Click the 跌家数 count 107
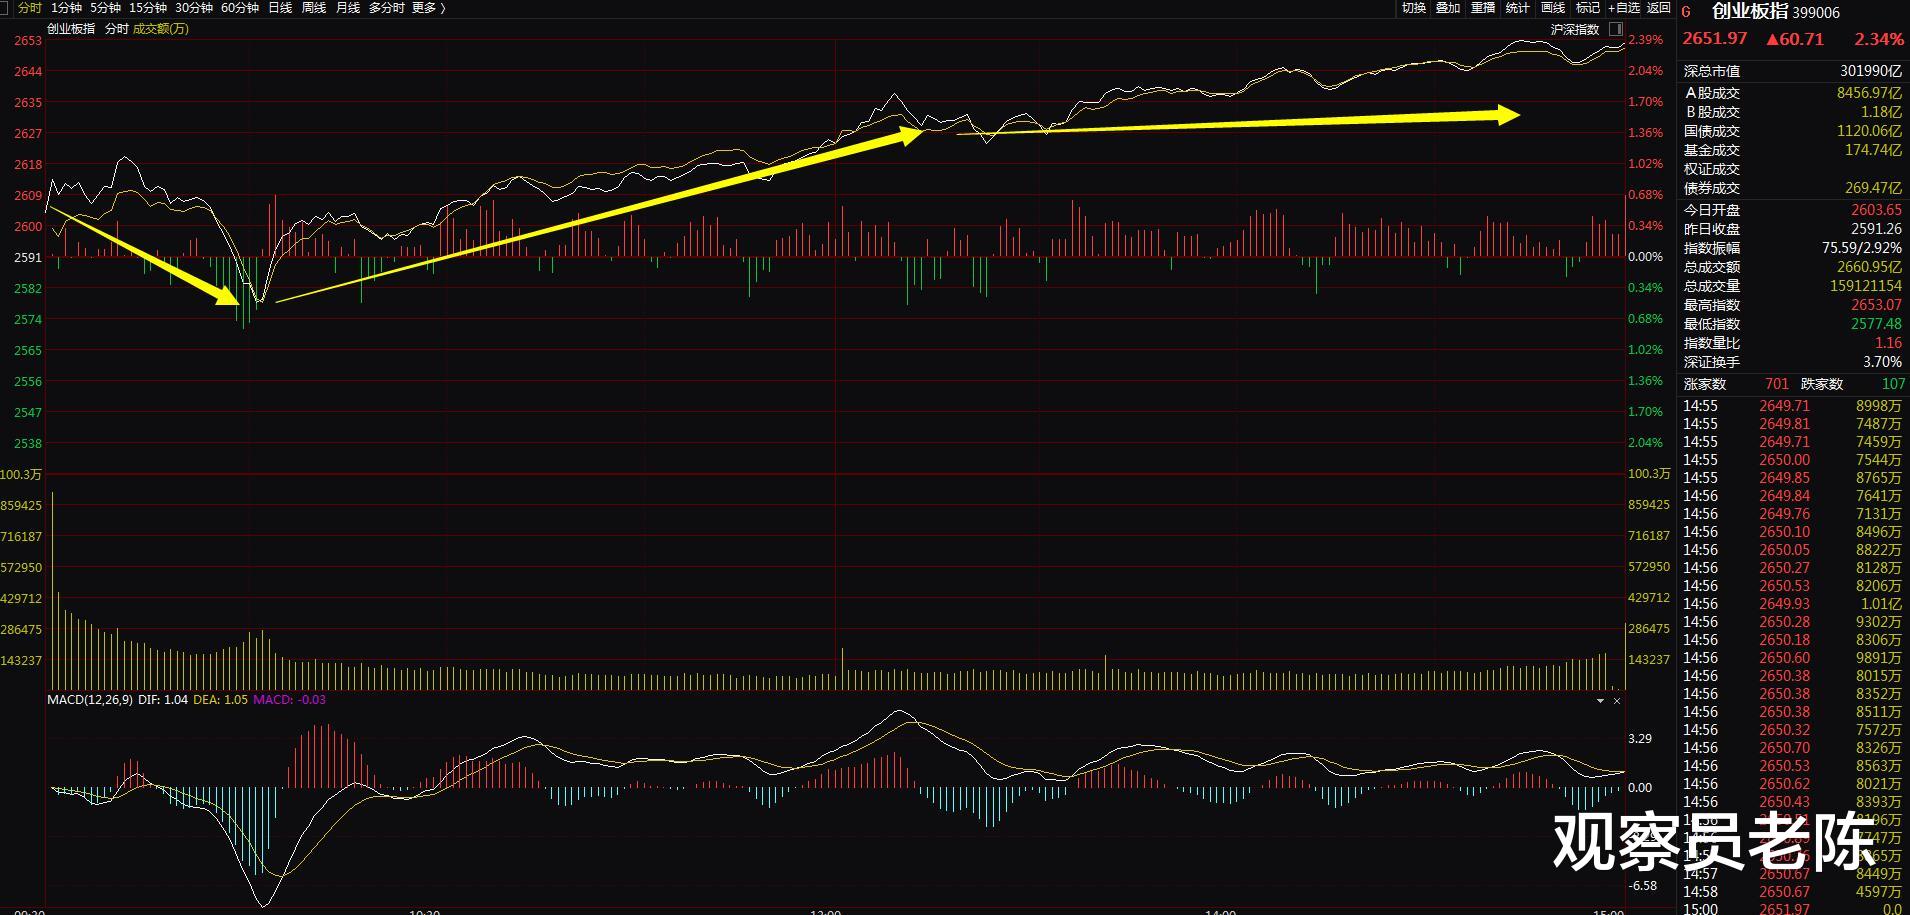 click(1894, 384)
